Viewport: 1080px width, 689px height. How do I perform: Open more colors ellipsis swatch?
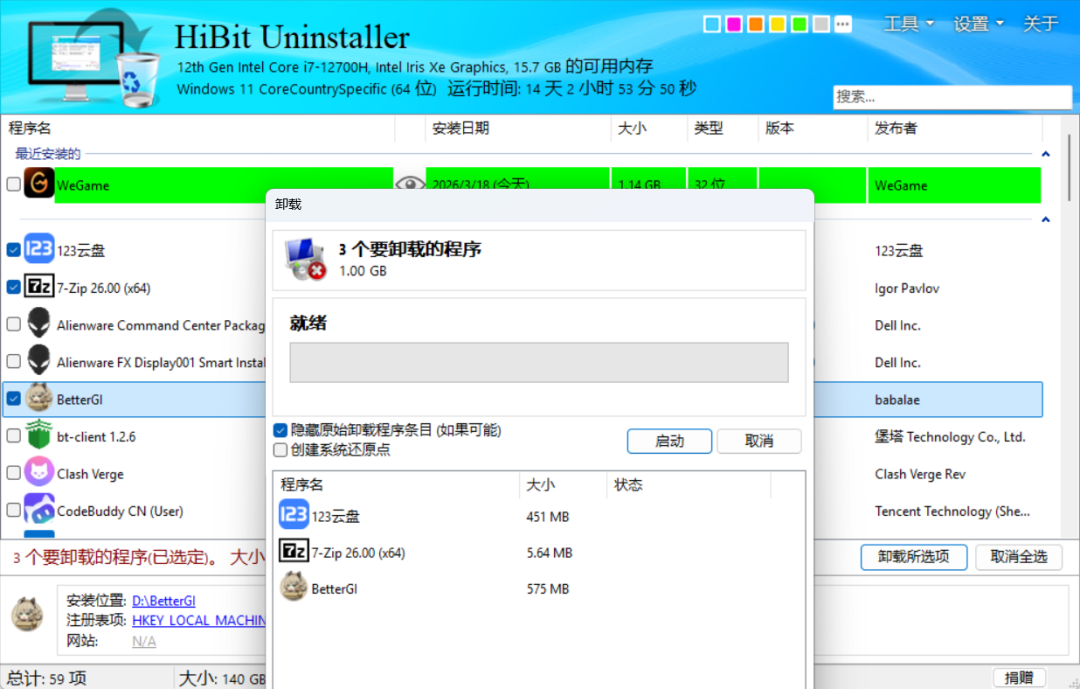843,24
